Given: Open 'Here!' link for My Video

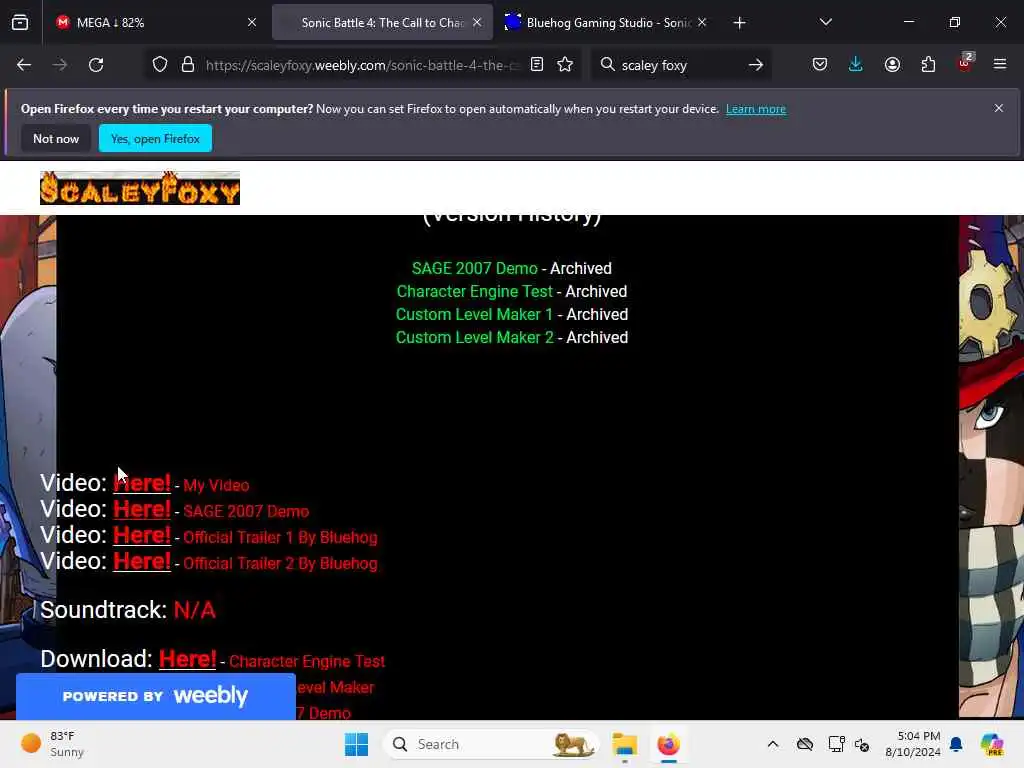Looking at the screenshot, I should [x=142, y=483].
